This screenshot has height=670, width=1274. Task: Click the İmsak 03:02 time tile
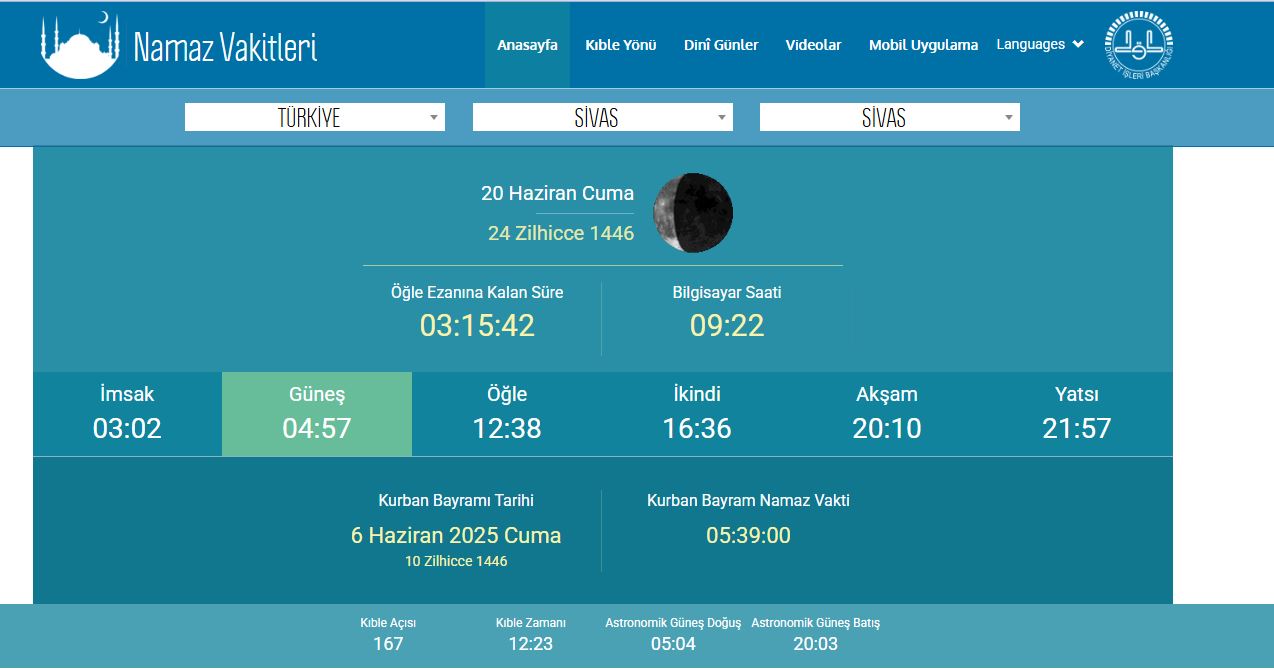127,414
